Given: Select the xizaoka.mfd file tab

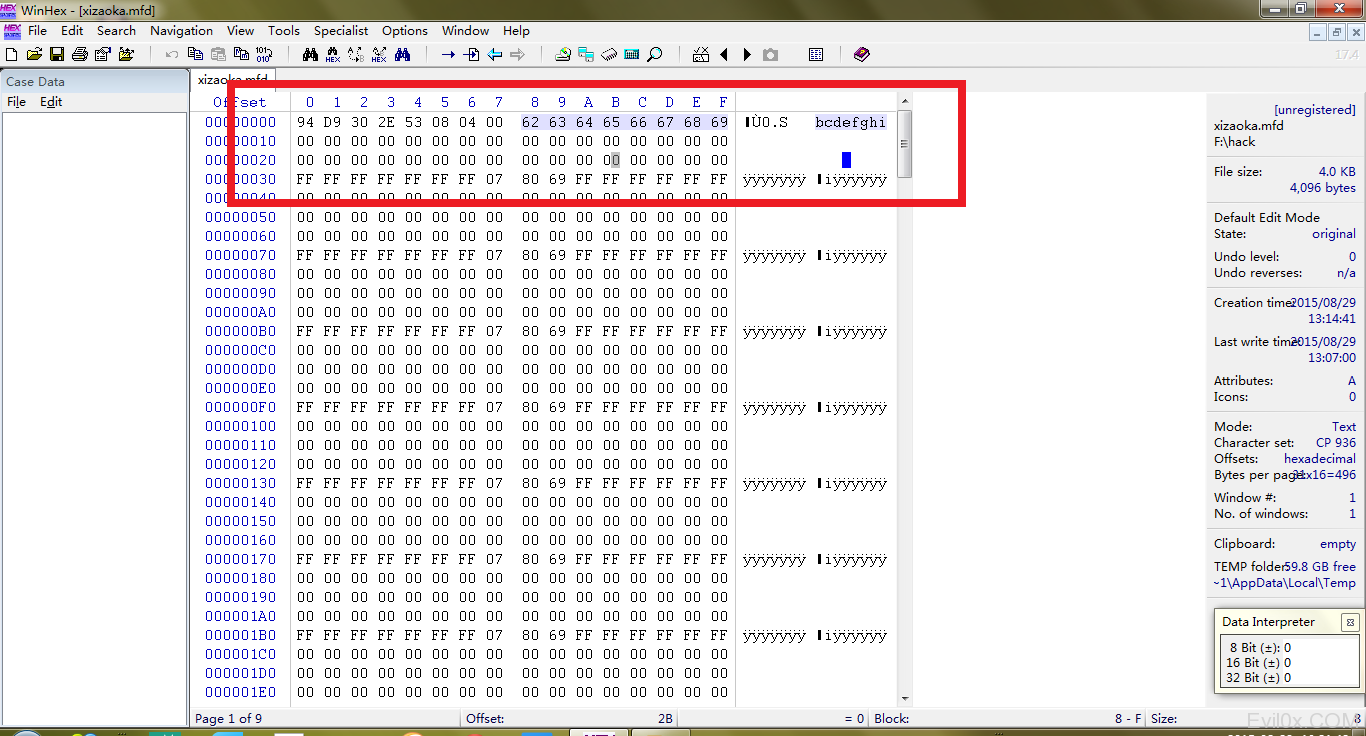Looking at the screenshot, I should pos(232,79).
